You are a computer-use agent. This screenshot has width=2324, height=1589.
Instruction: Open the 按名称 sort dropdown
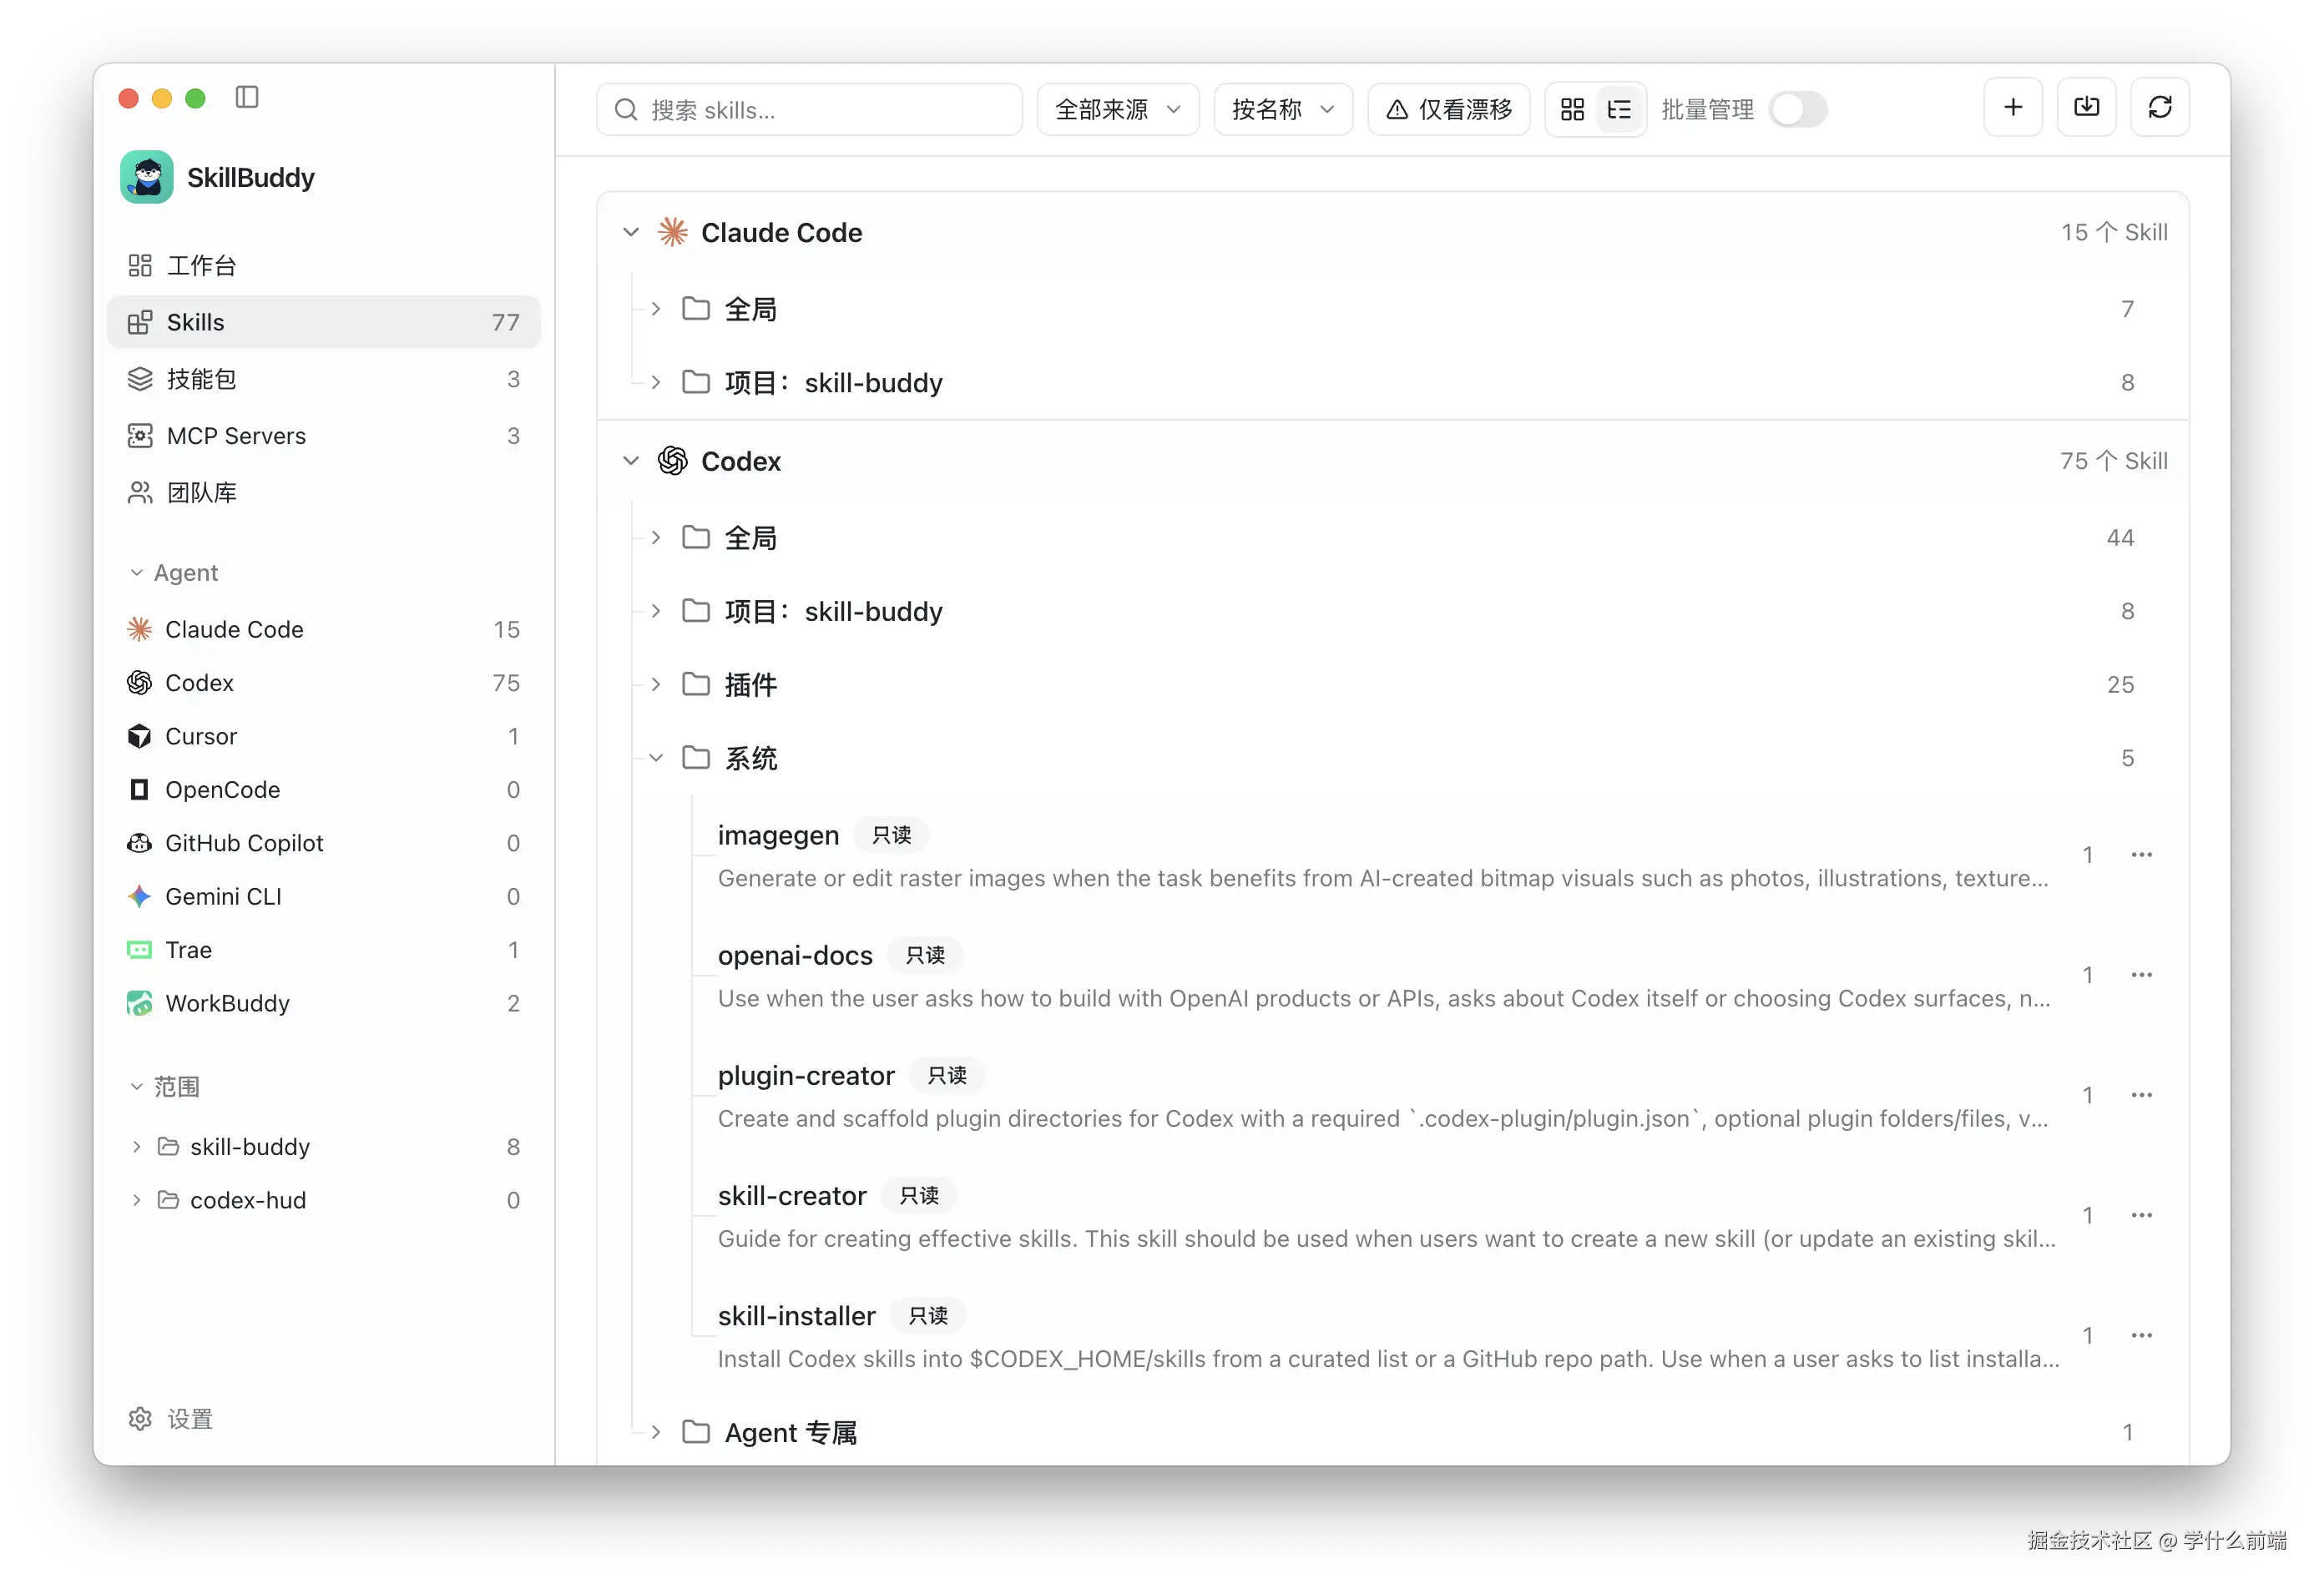click(1283, 110)
